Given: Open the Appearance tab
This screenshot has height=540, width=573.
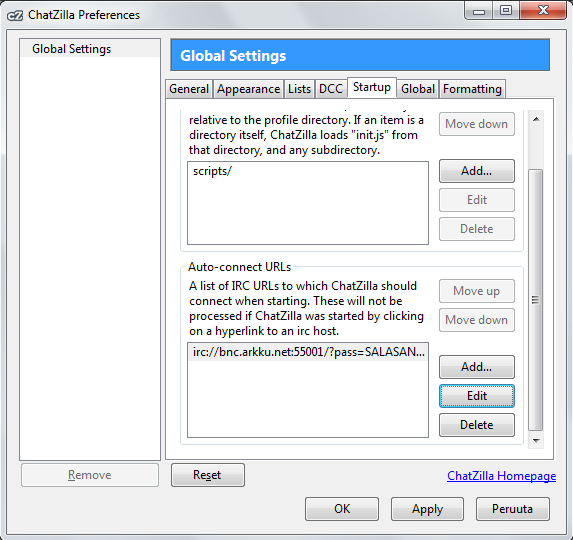Looking at the screenshot, I should pos(248,89).
